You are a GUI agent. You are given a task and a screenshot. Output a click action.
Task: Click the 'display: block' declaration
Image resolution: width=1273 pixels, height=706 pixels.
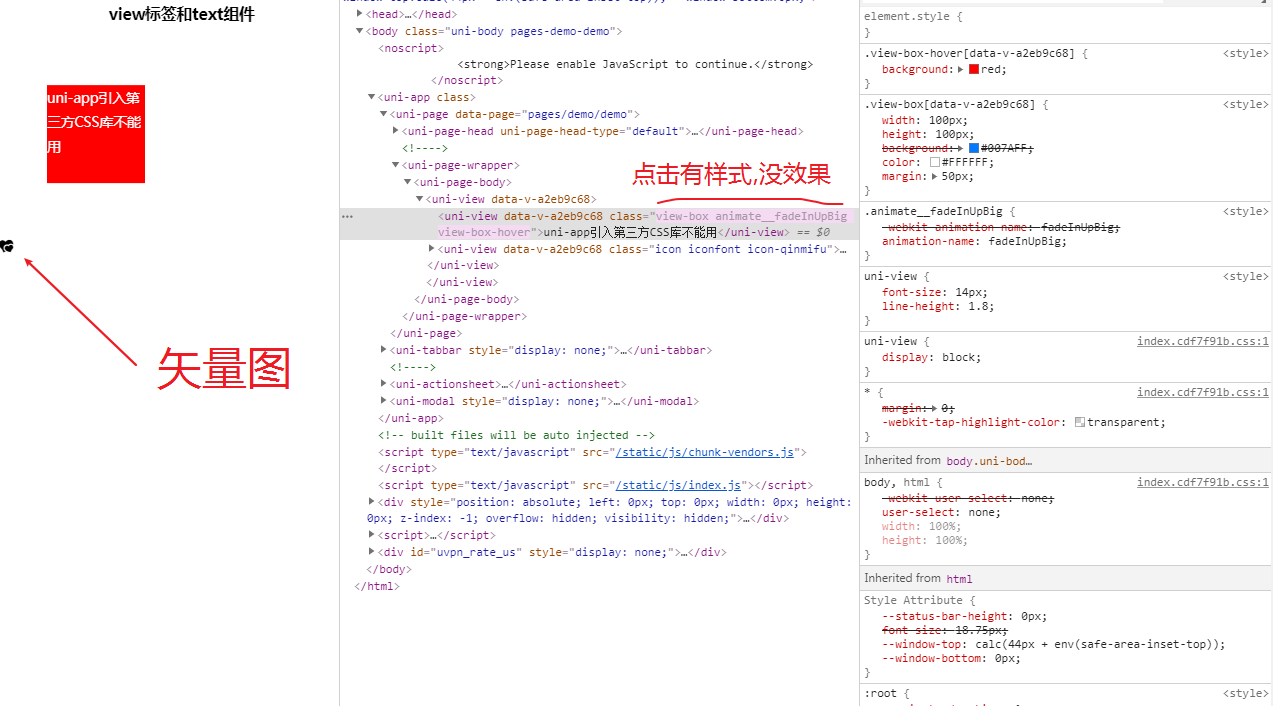pos(932,357)
